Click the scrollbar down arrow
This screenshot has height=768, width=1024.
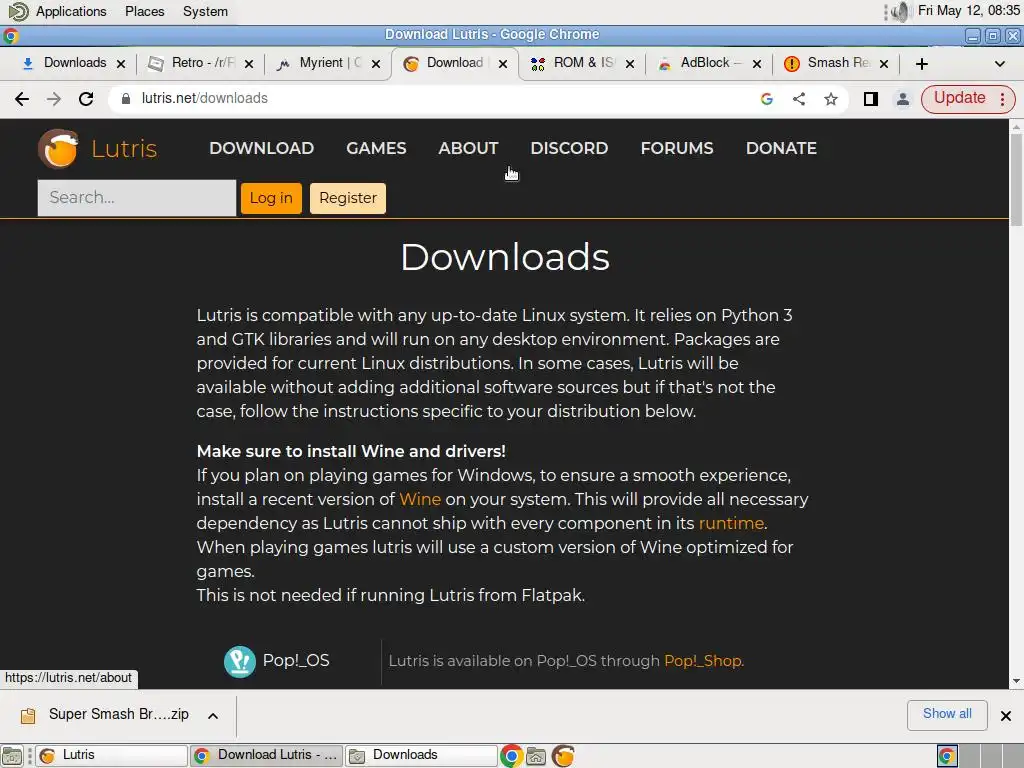pyautogui.click(x=1016, y=681)
